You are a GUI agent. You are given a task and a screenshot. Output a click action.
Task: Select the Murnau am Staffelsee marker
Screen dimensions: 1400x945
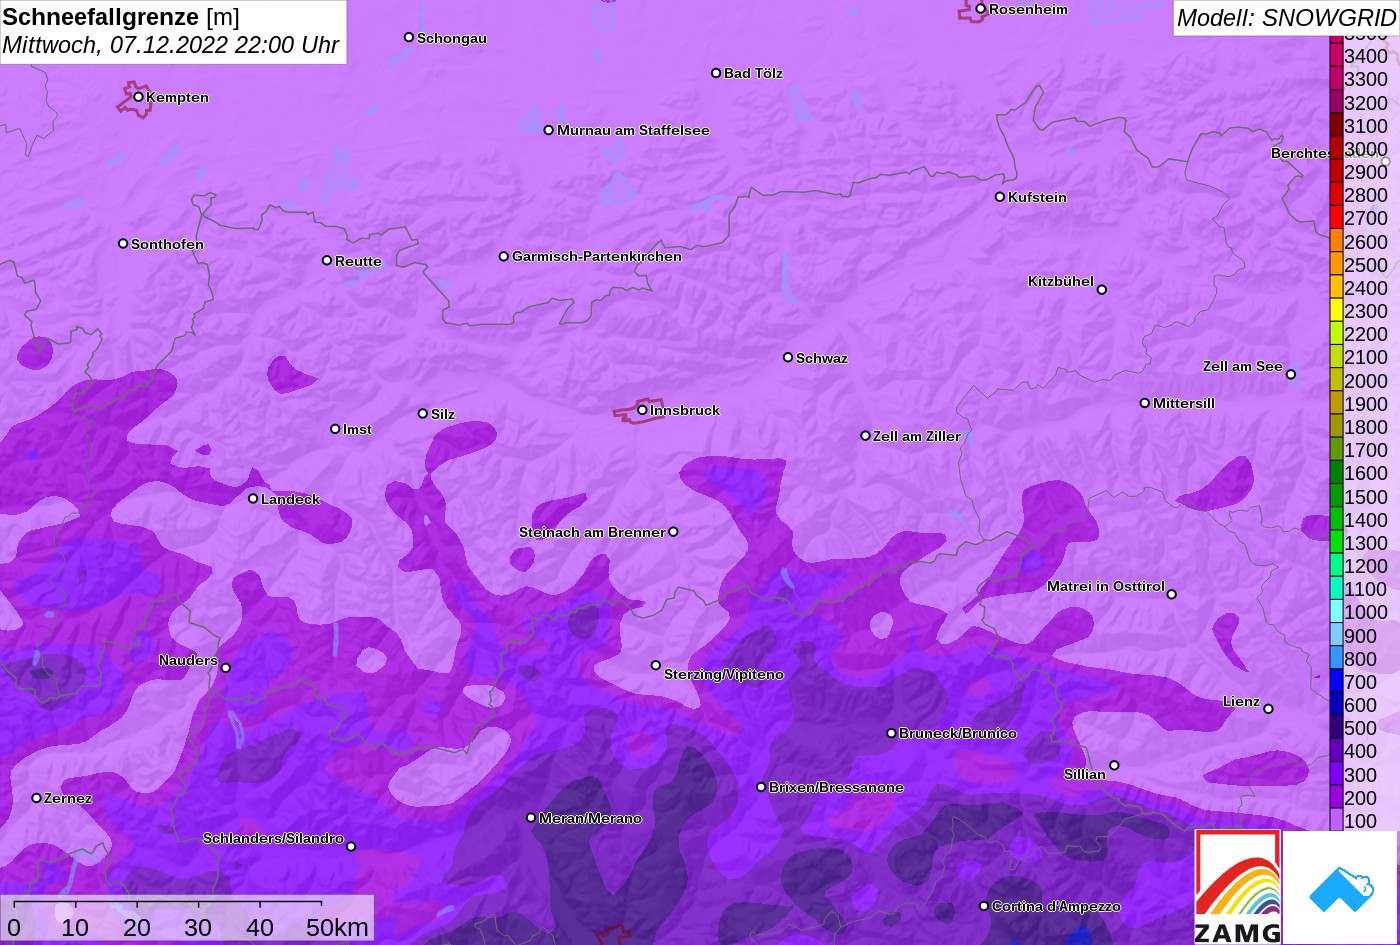tap(549, 130)
